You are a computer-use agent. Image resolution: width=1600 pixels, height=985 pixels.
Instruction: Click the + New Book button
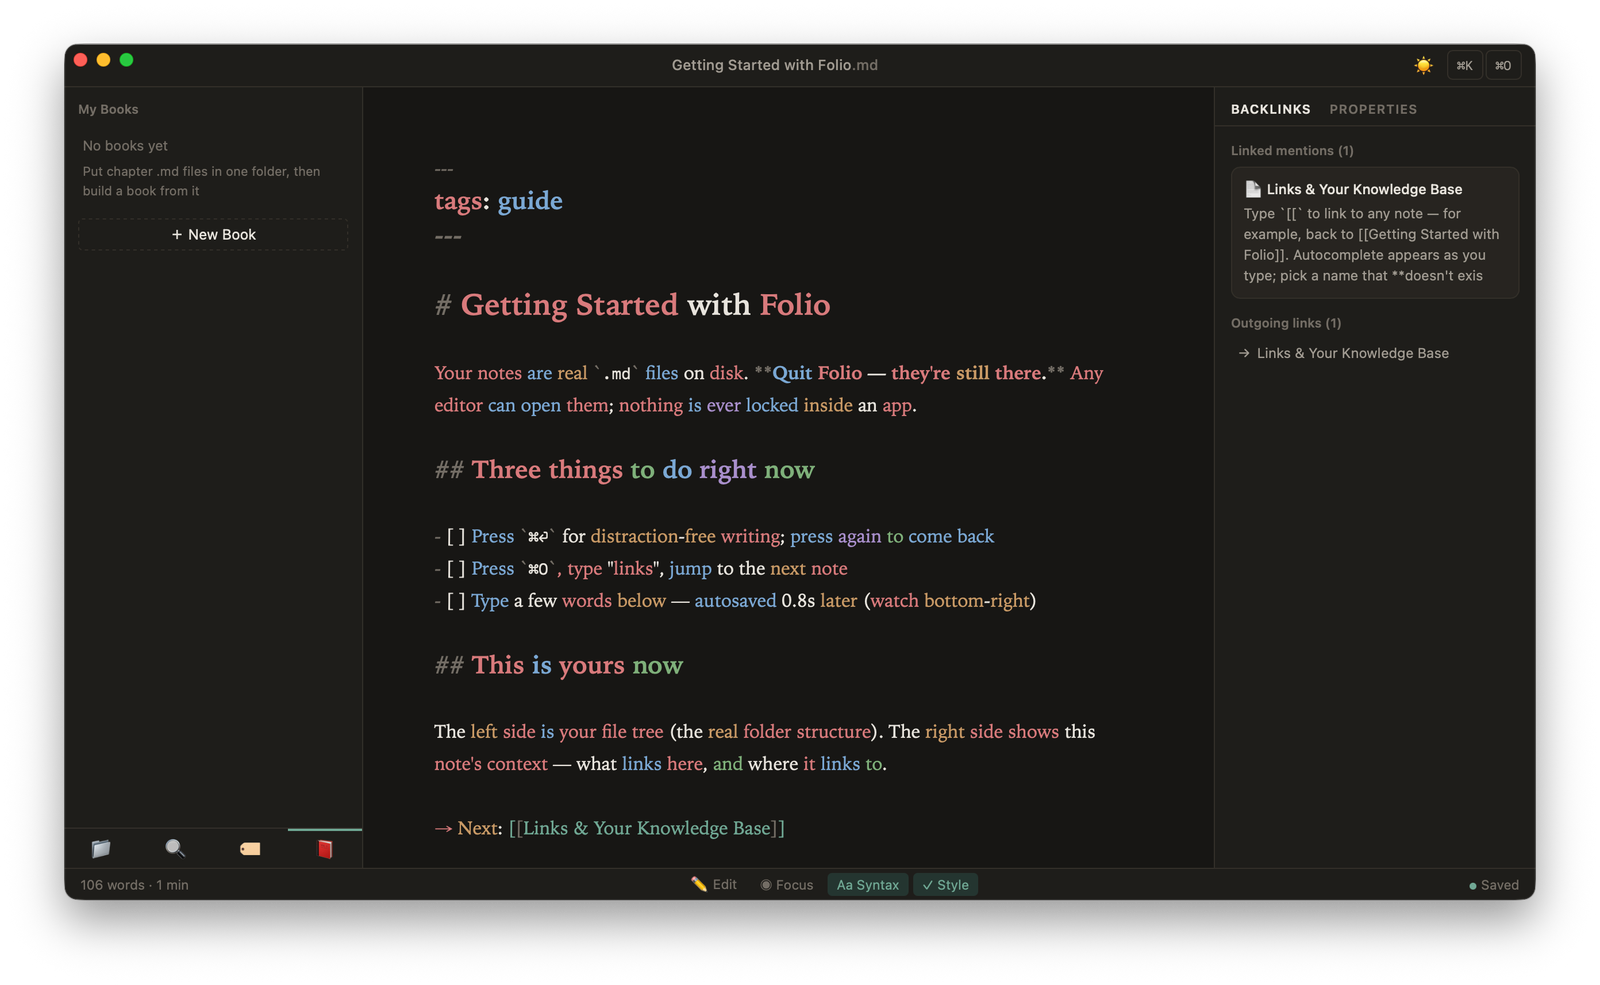(x=213, y=234)
